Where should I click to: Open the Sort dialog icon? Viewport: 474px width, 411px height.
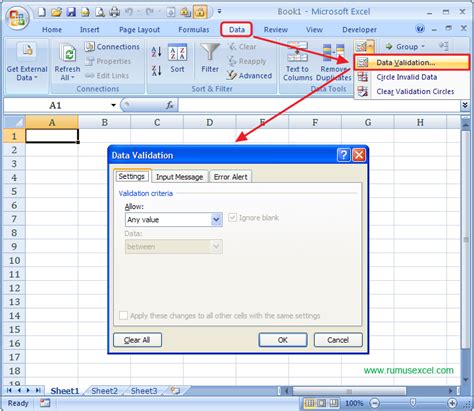point(177,53)
